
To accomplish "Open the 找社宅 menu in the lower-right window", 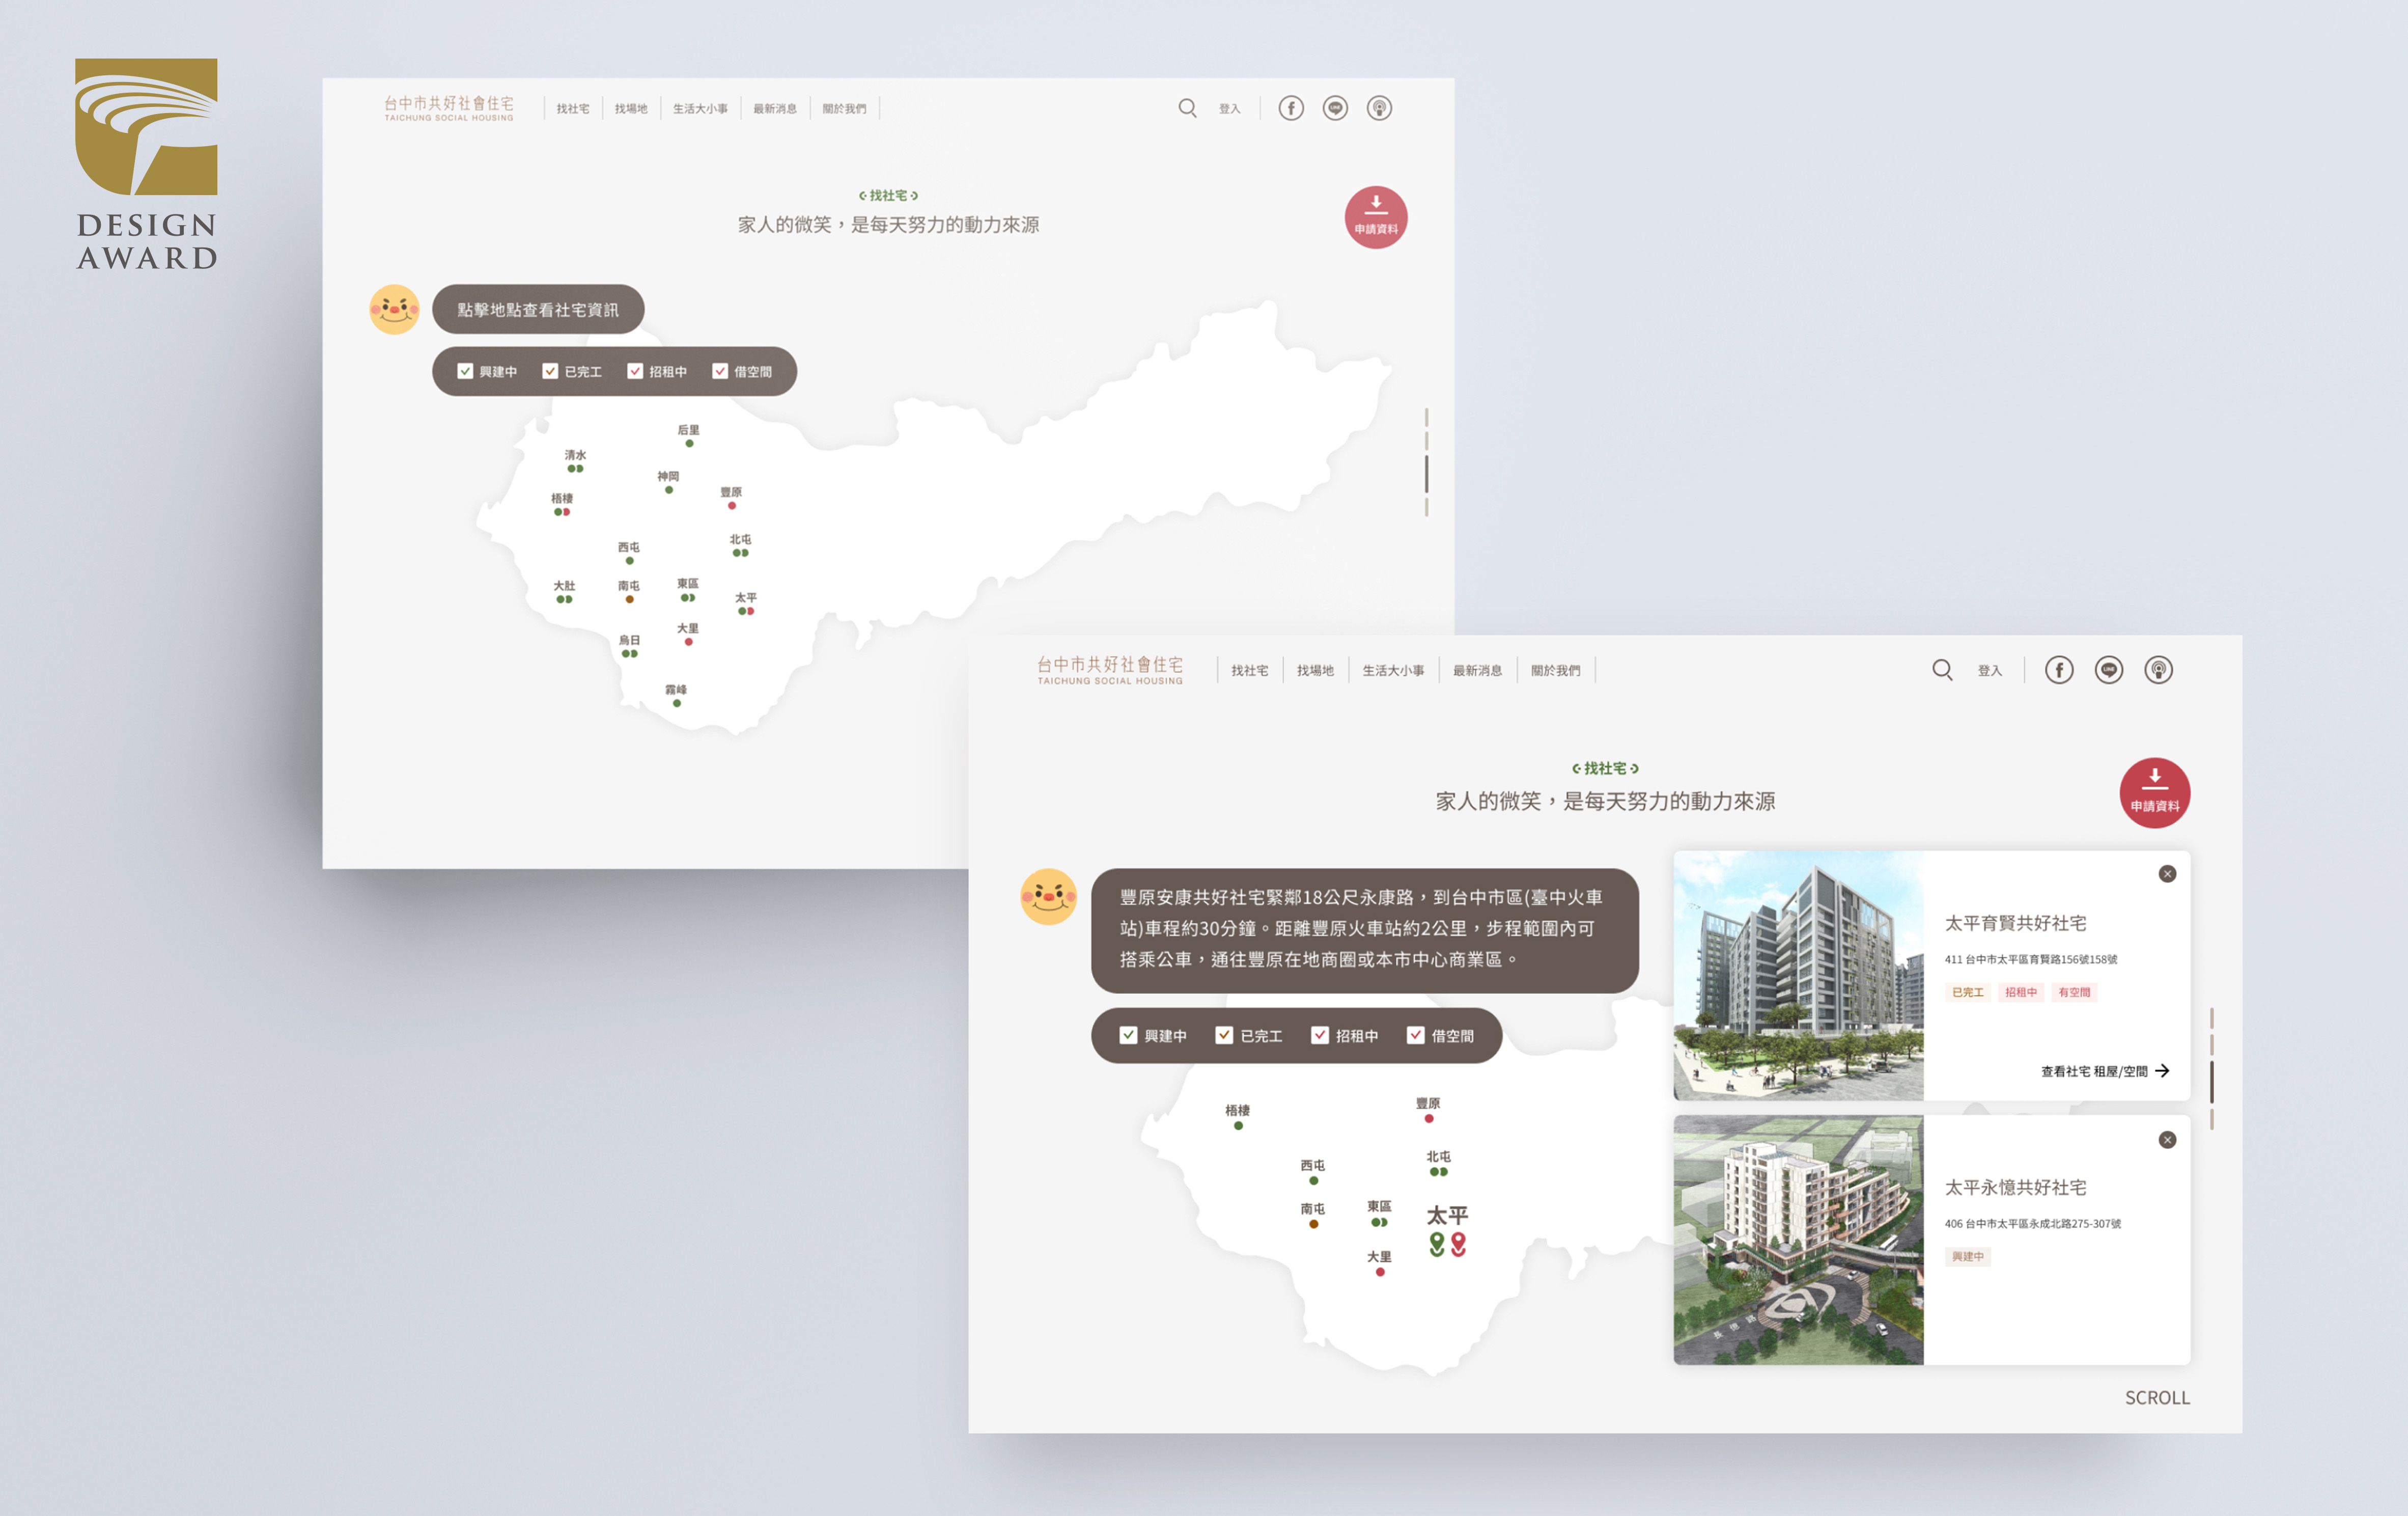I will pos(1249,671).
